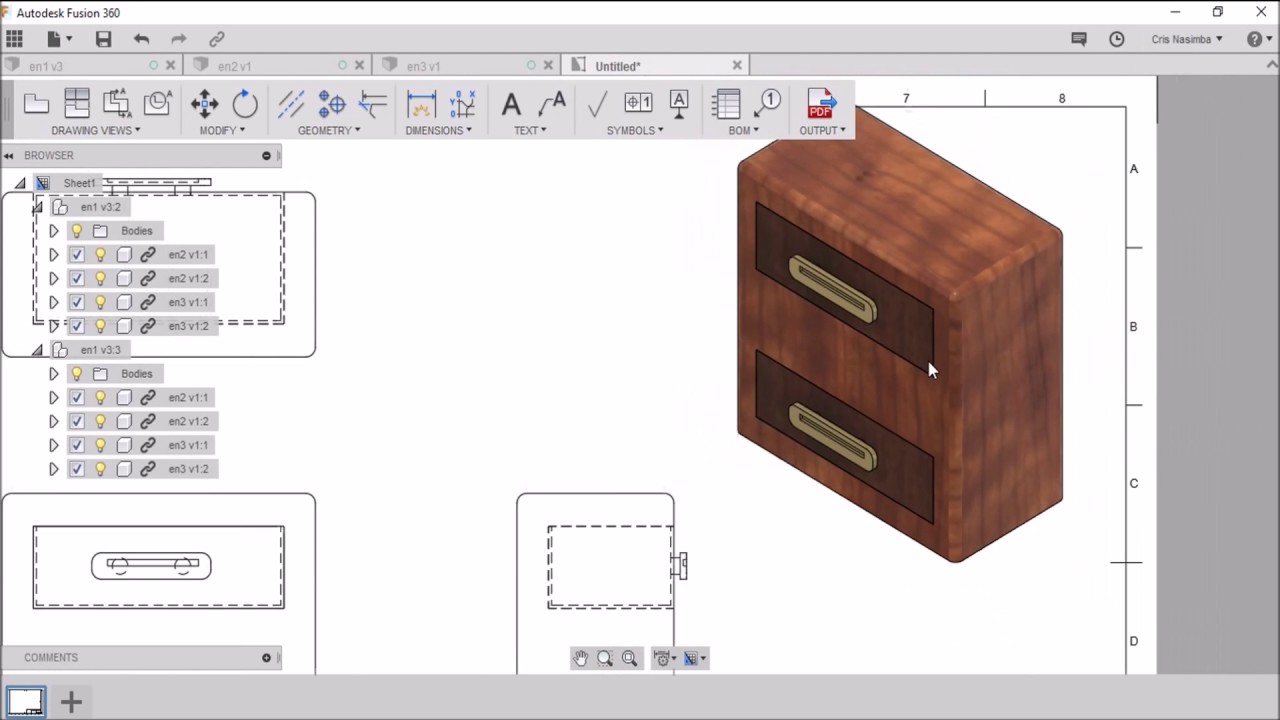Activate the Pan hand tool
Screen dimensions: 1280x720
[581, 658]
